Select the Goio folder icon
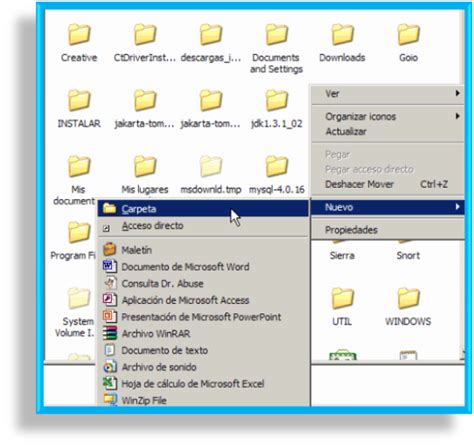The width and height of the screenshot is (474, 447). click(x=408, y=34)
